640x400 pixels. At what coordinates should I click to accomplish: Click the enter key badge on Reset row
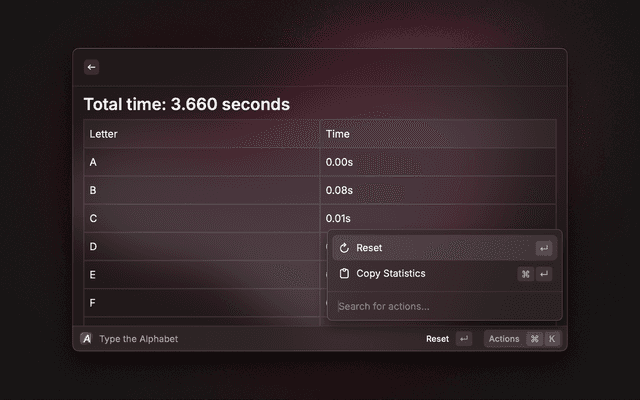544,248
